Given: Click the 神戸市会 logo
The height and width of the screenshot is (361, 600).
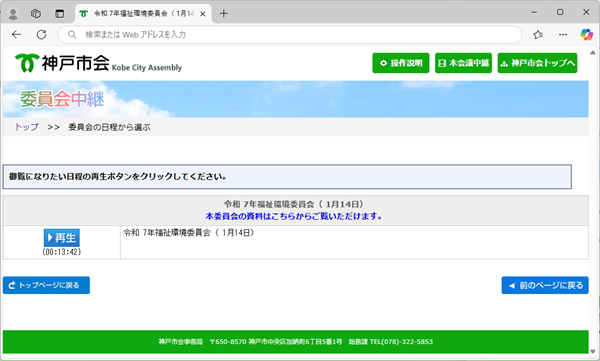Looking at the screenshot, I should pyautogui.click(x=98, y=63).
